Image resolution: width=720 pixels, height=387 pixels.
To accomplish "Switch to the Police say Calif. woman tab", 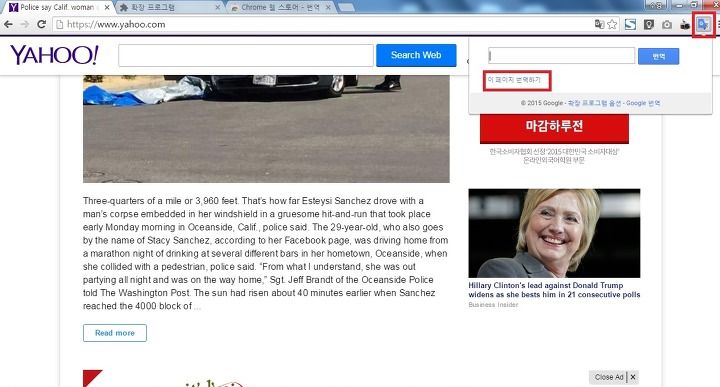I will tap(57, 7).
